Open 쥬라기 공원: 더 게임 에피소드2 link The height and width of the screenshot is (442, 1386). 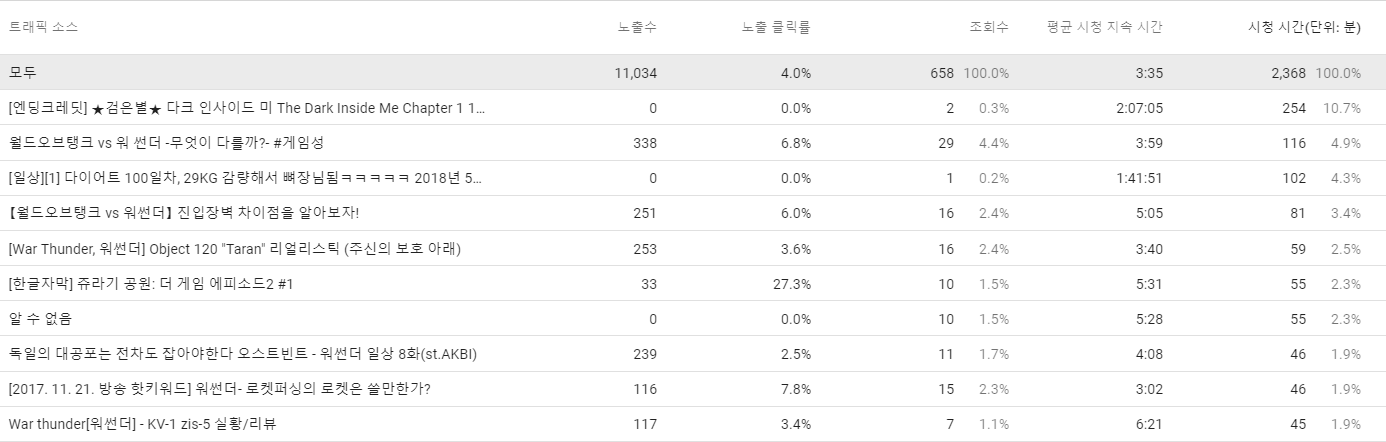click(x=150, y=284)
